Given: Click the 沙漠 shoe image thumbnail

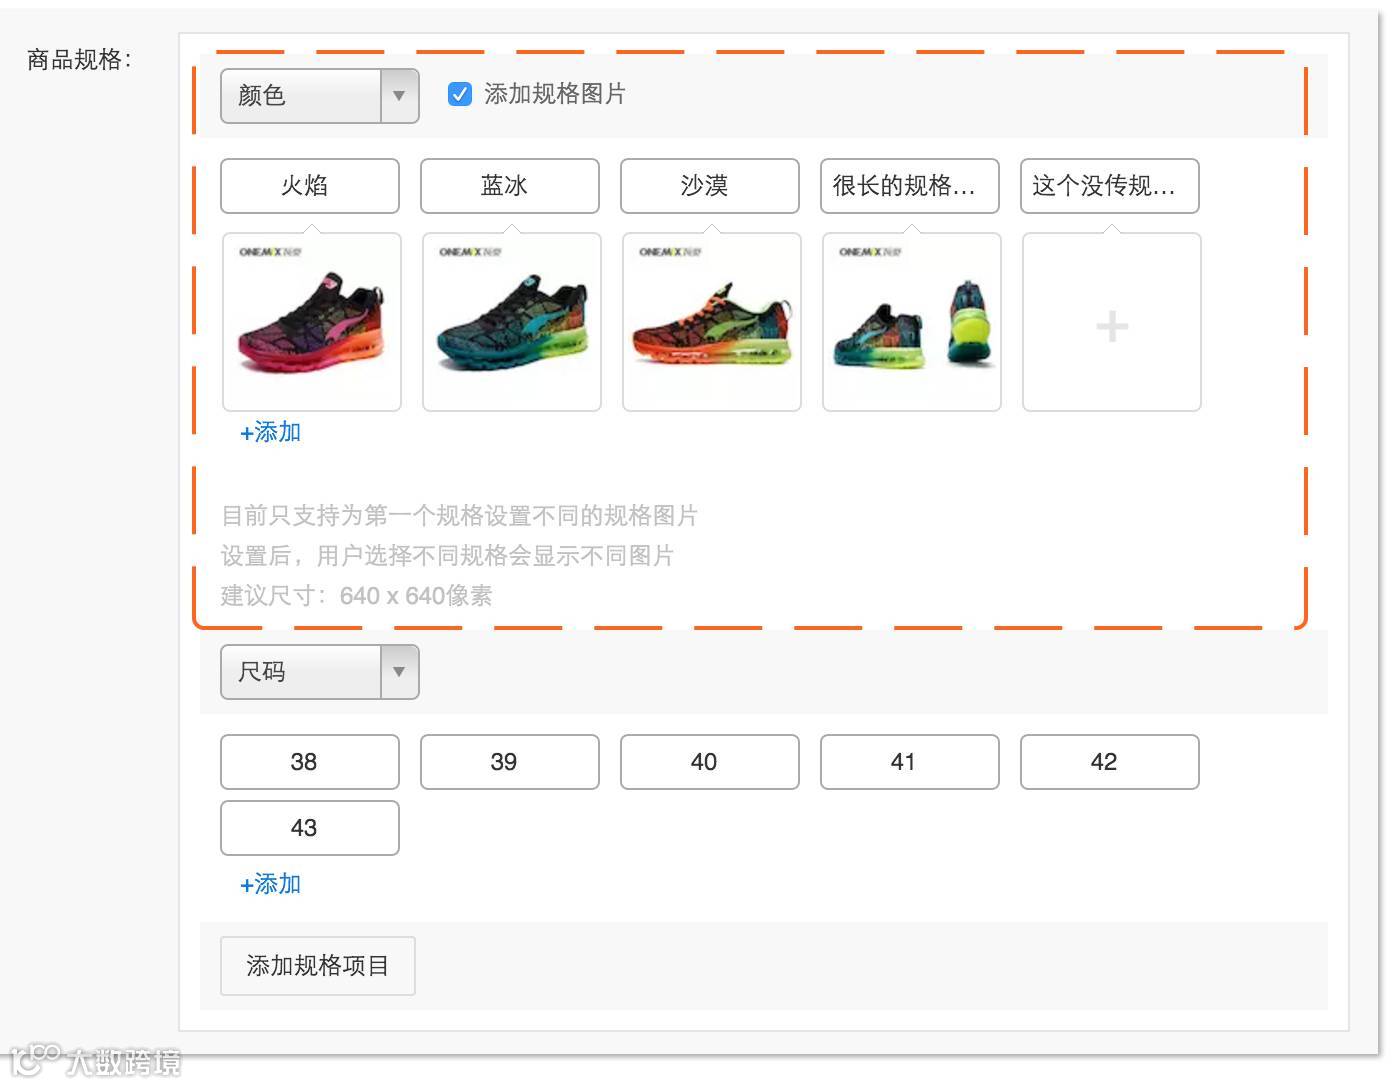Looking at the screenshot, I should [x=712, y=322].
